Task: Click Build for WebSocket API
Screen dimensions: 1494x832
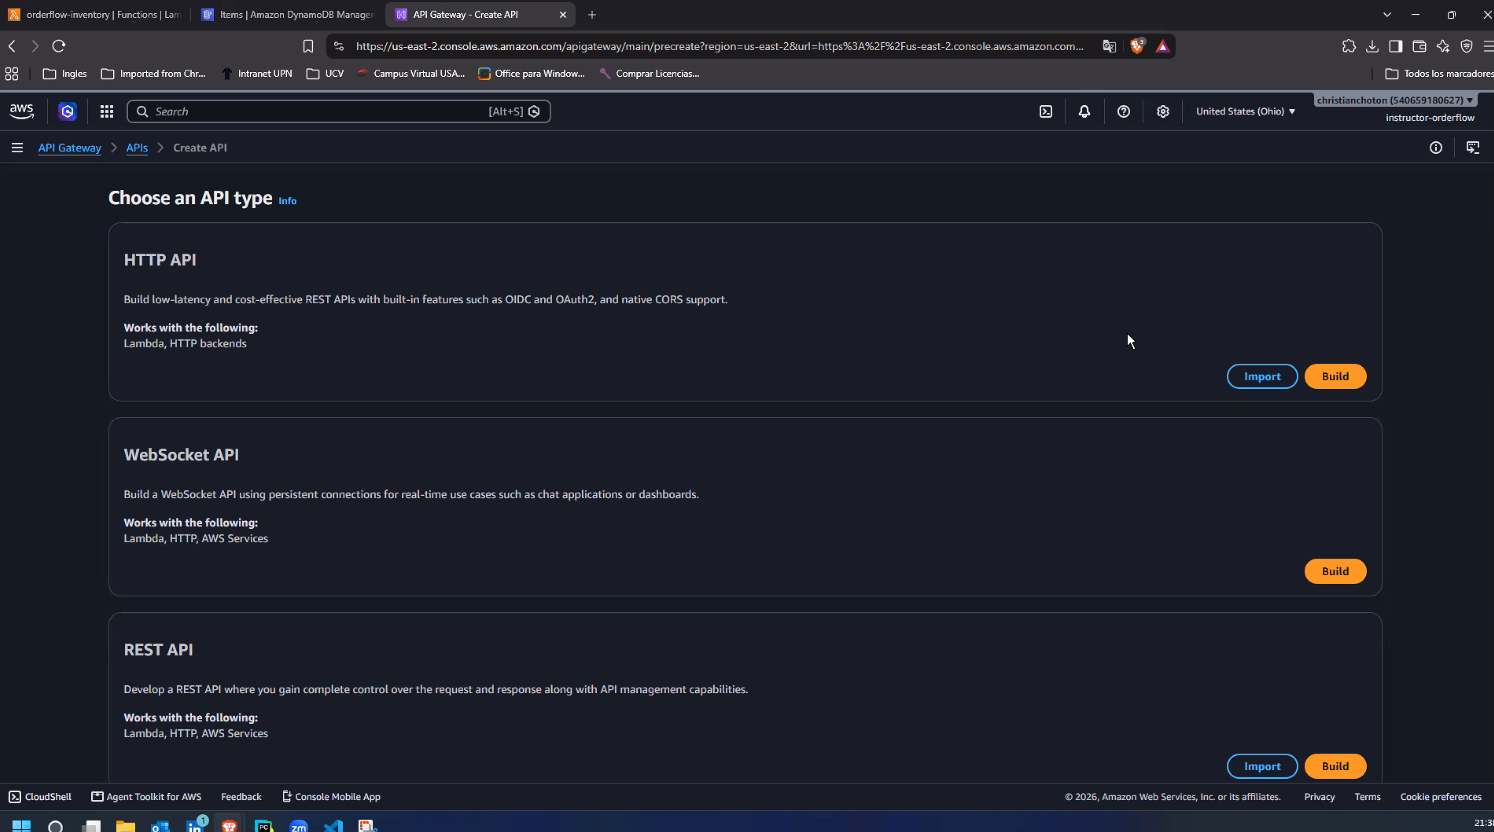Action: 1335,571
